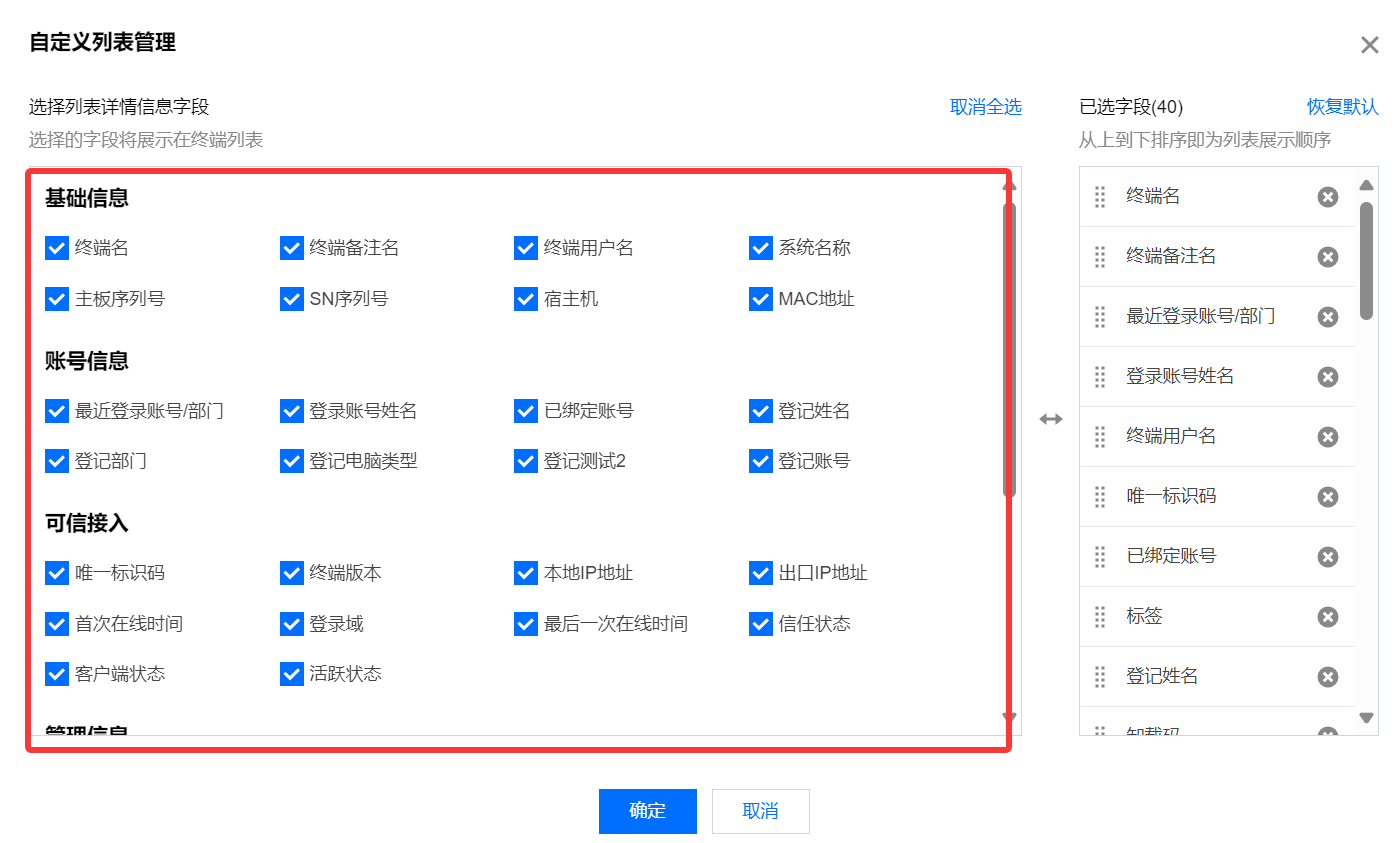Image resolution: width=1396 pixels, height=843 pixels.
Task: Click the transfer arrows icon between panels
Action: (x=1050, y=419)
